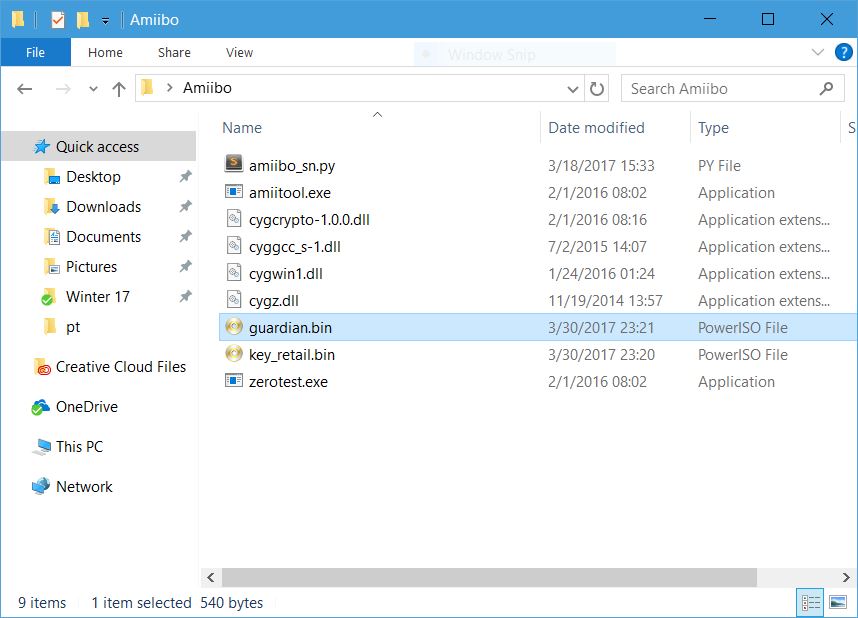Open the Customize Quick Access Toolbar dropdown
The width and height of the screenshot is (858, 618).
pyautogui.click(x=105, y=21)
